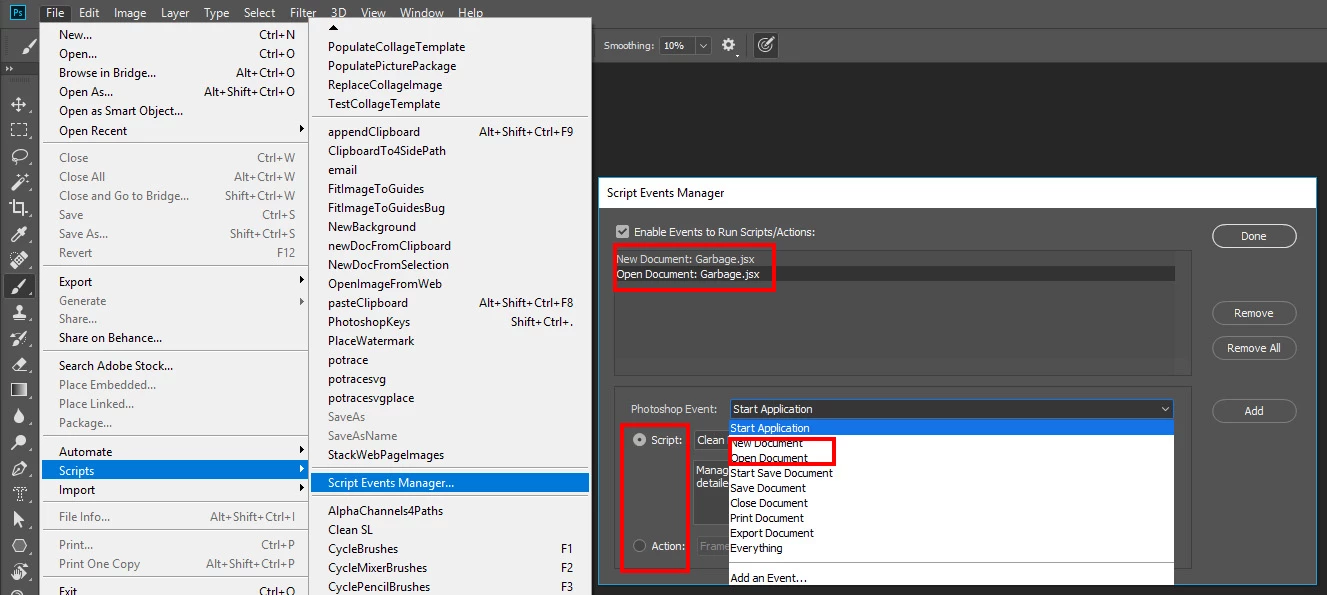
Task: Select the Spot Healing Brush tool
Action: [18, 260]
